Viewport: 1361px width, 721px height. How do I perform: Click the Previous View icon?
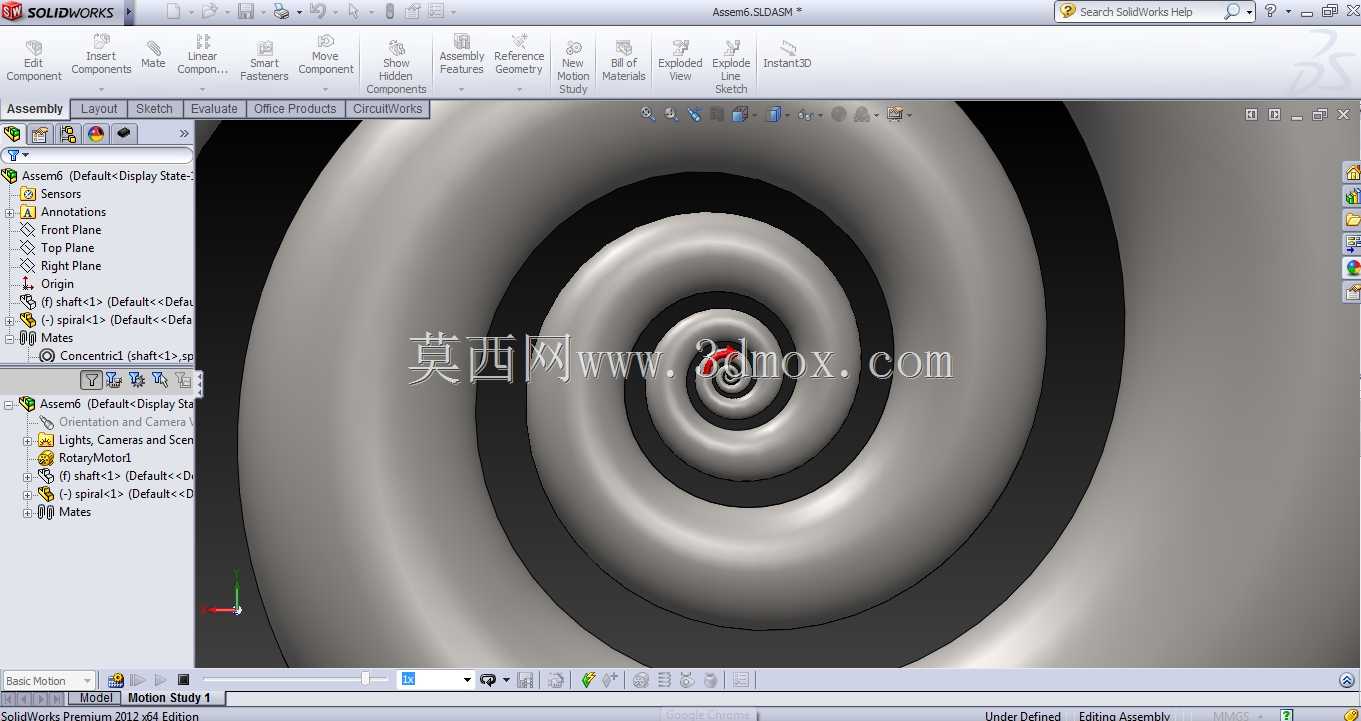(695, 114)
